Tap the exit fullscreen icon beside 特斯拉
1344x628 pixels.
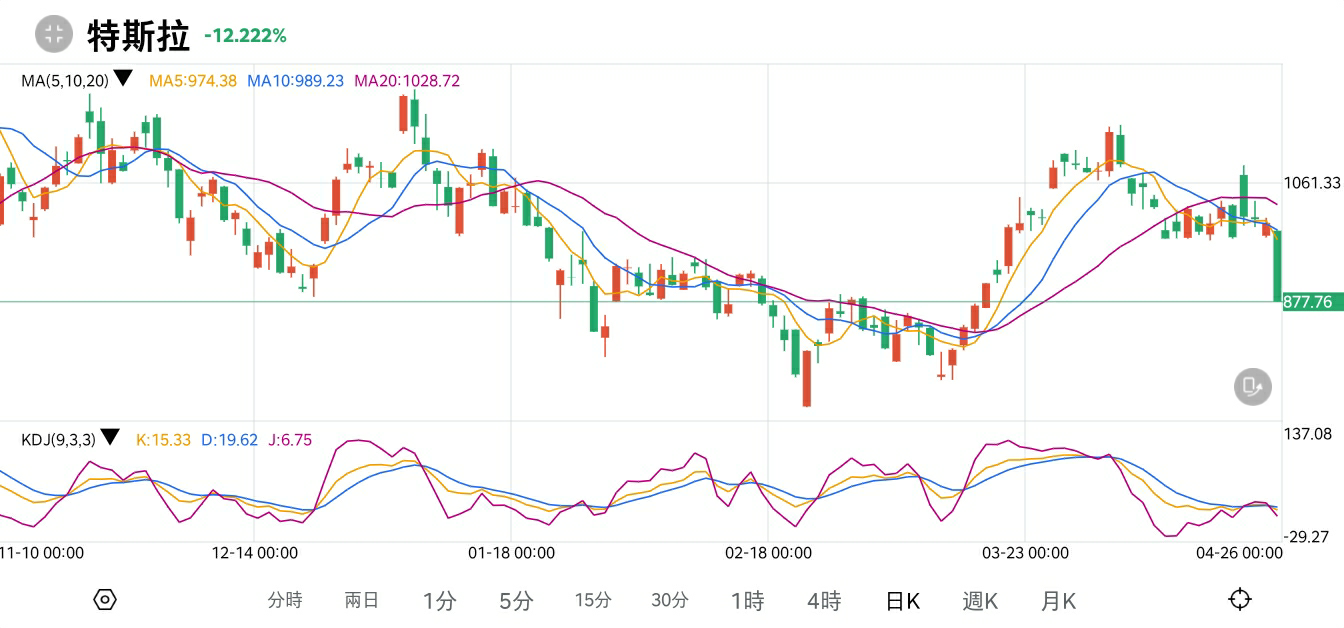point(54,35)
